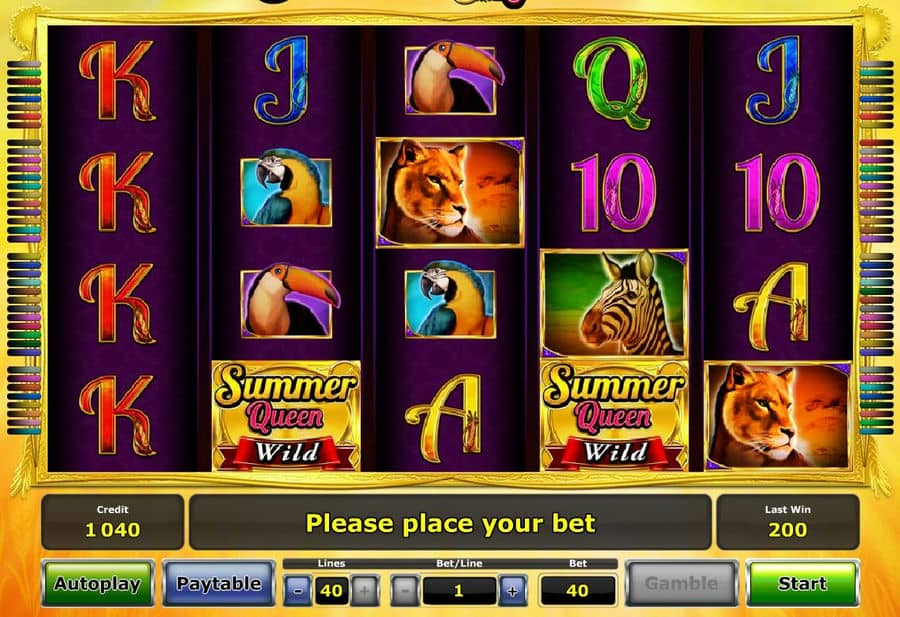900x617 pixels.
Task: Click the zebra symbol on reel four
Action: point(614,302)
